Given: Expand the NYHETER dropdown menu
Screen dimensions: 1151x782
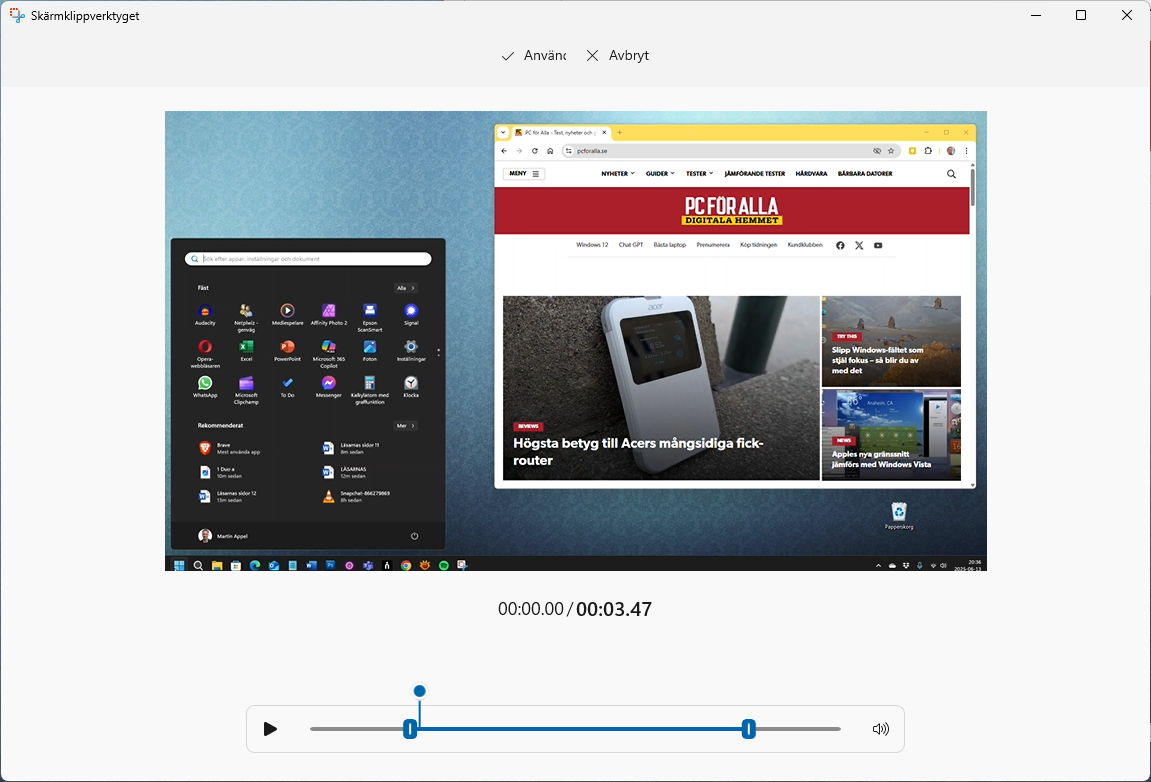Looking at the screenshot, I should click(x=617, y=173).
